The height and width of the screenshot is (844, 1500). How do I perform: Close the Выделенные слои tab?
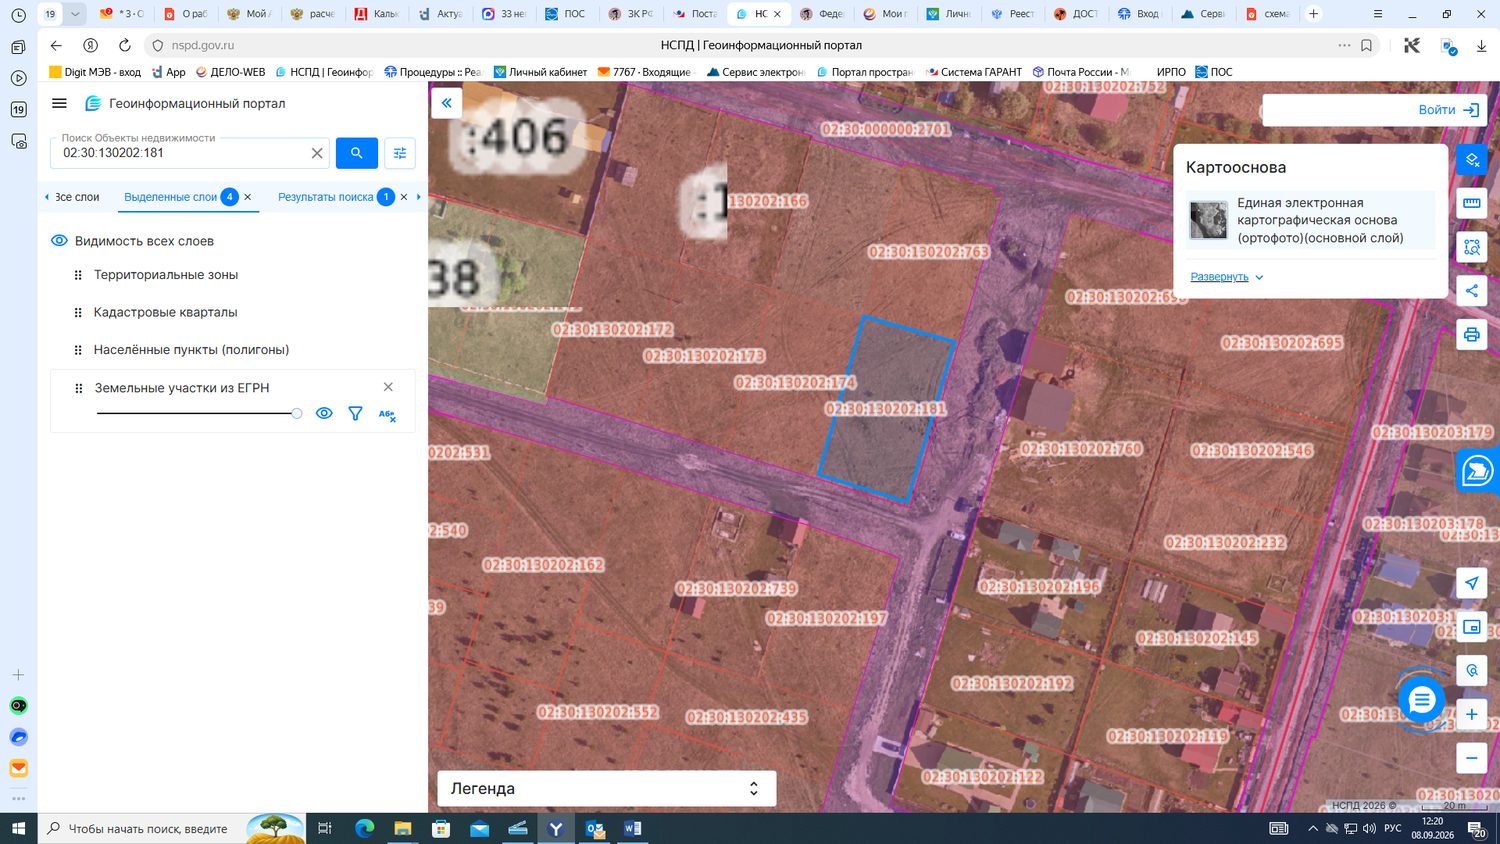tap(248, 197)
